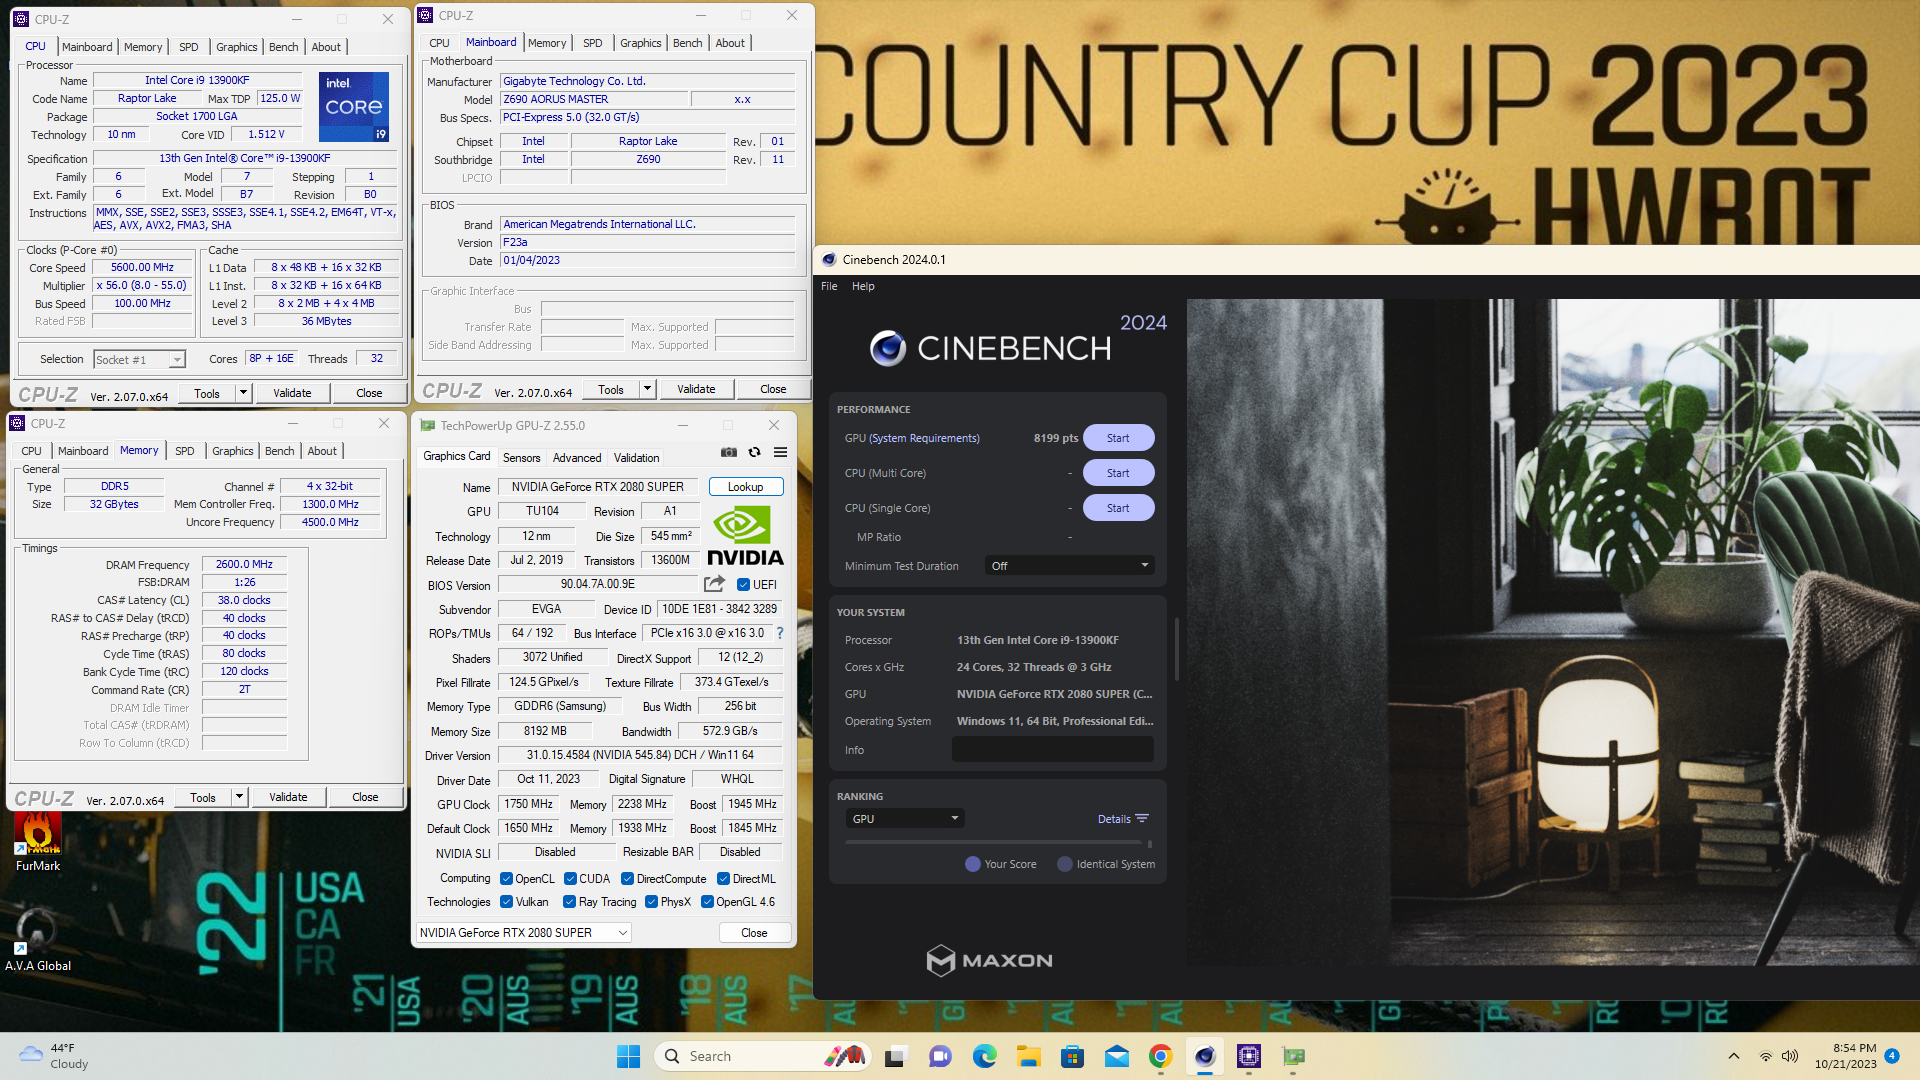Switch to the Sensors tab in GPU-Z

(x=521, y=458)
